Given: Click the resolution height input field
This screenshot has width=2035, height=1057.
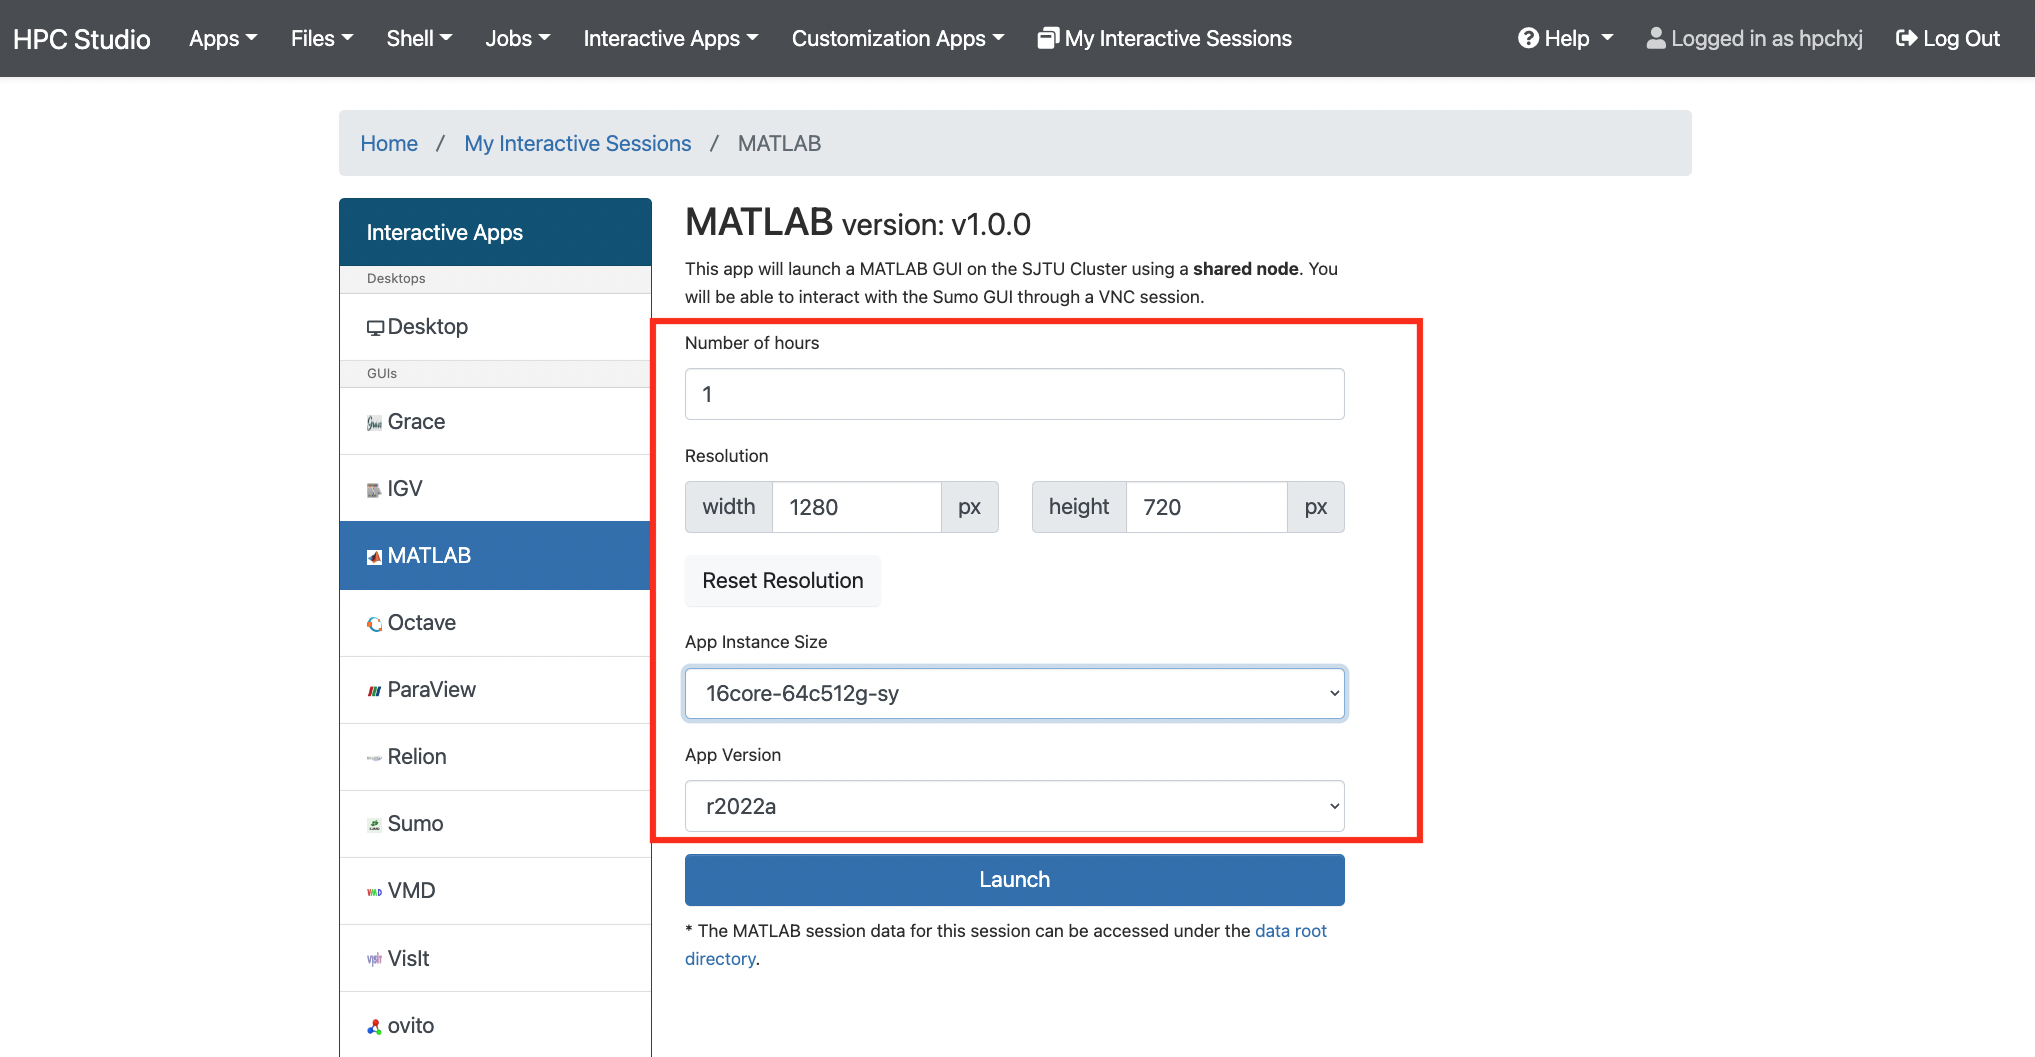Looking at the screenshot, I should pyautogui.click(x=1206, y=507).
